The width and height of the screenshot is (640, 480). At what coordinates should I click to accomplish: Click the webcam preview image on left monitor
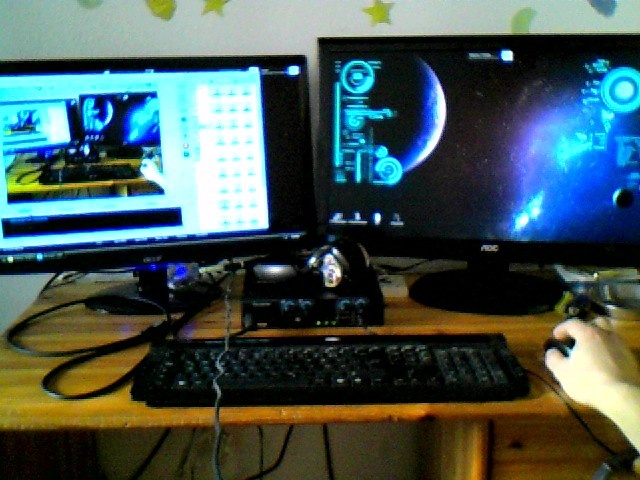[83, 147]
